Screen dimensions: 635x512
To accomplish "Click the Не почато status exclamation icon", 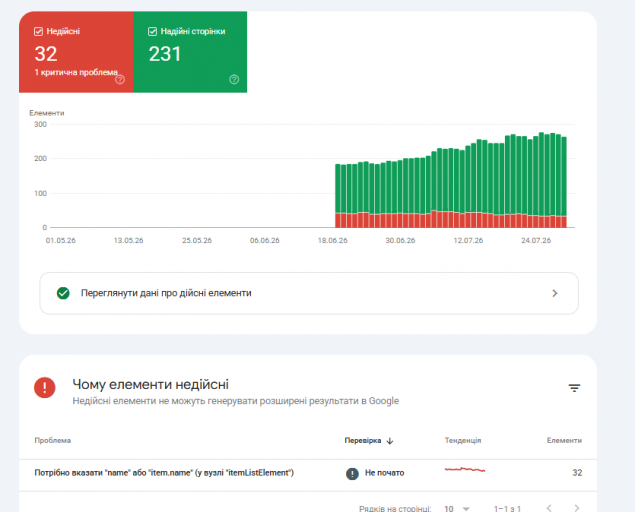I will coord(352,473).
